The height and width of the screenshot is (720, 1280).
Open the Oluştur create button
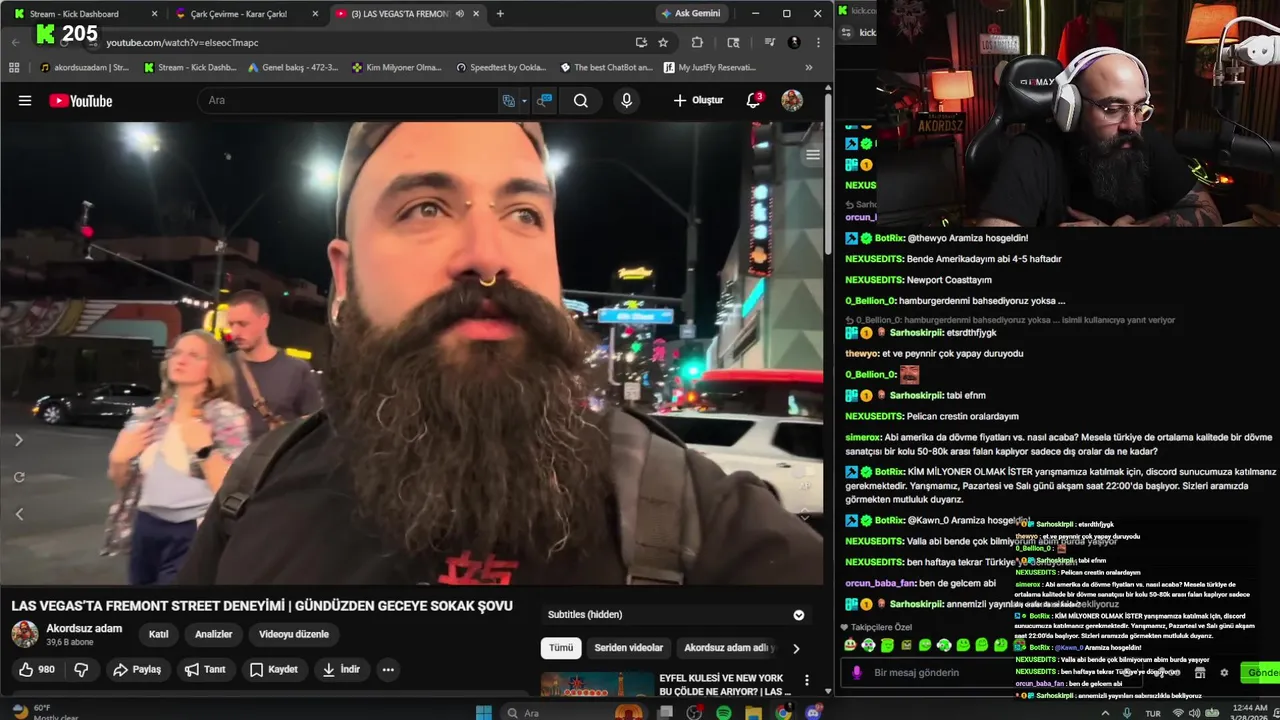tap(698, 100)
